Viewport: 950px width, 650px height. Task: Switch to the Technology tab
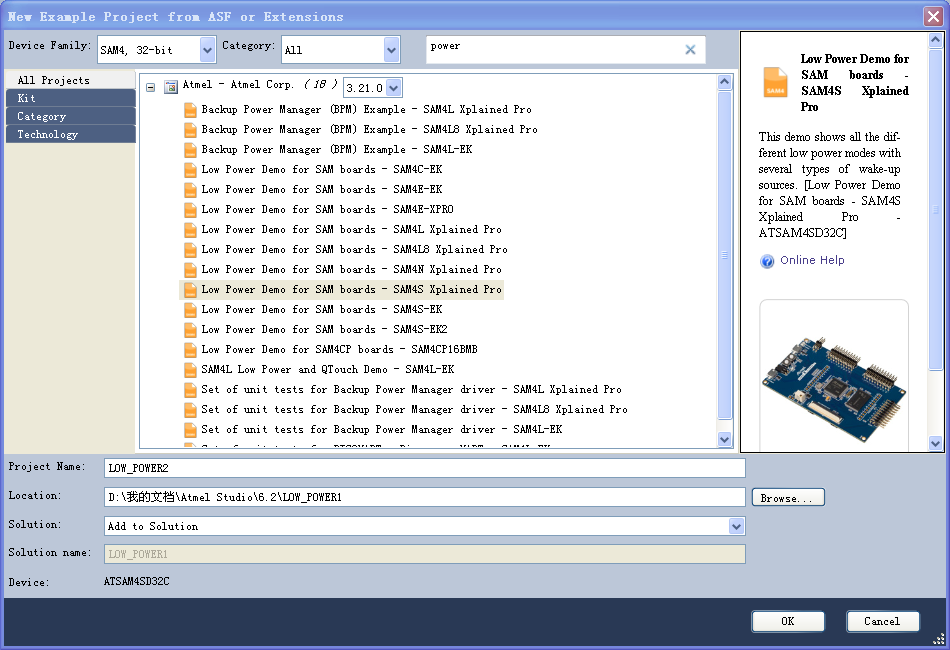pos(70,134)
